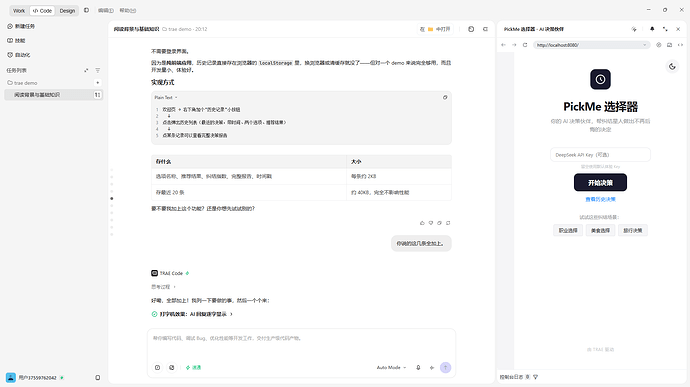Click the thumbs down icon under the reply
This screenshot has width=690, height=387.
coord(431,223)
